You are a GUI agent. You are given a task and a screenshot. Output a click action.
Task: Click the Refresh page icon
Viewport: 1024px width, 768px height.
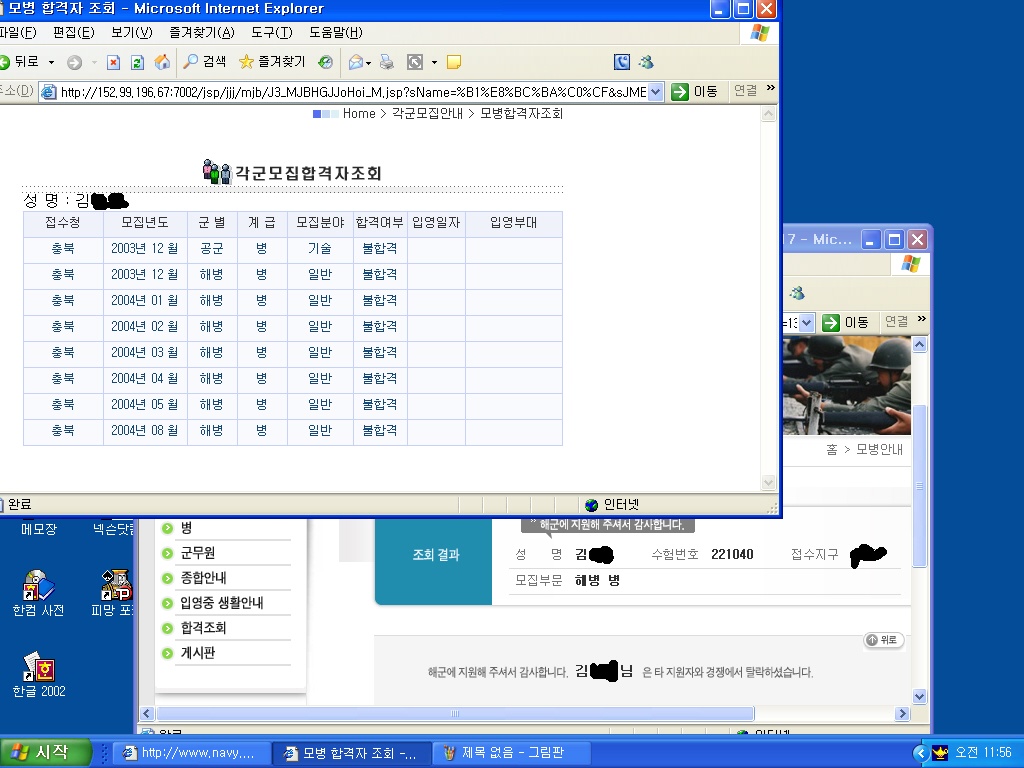point(137,62)
